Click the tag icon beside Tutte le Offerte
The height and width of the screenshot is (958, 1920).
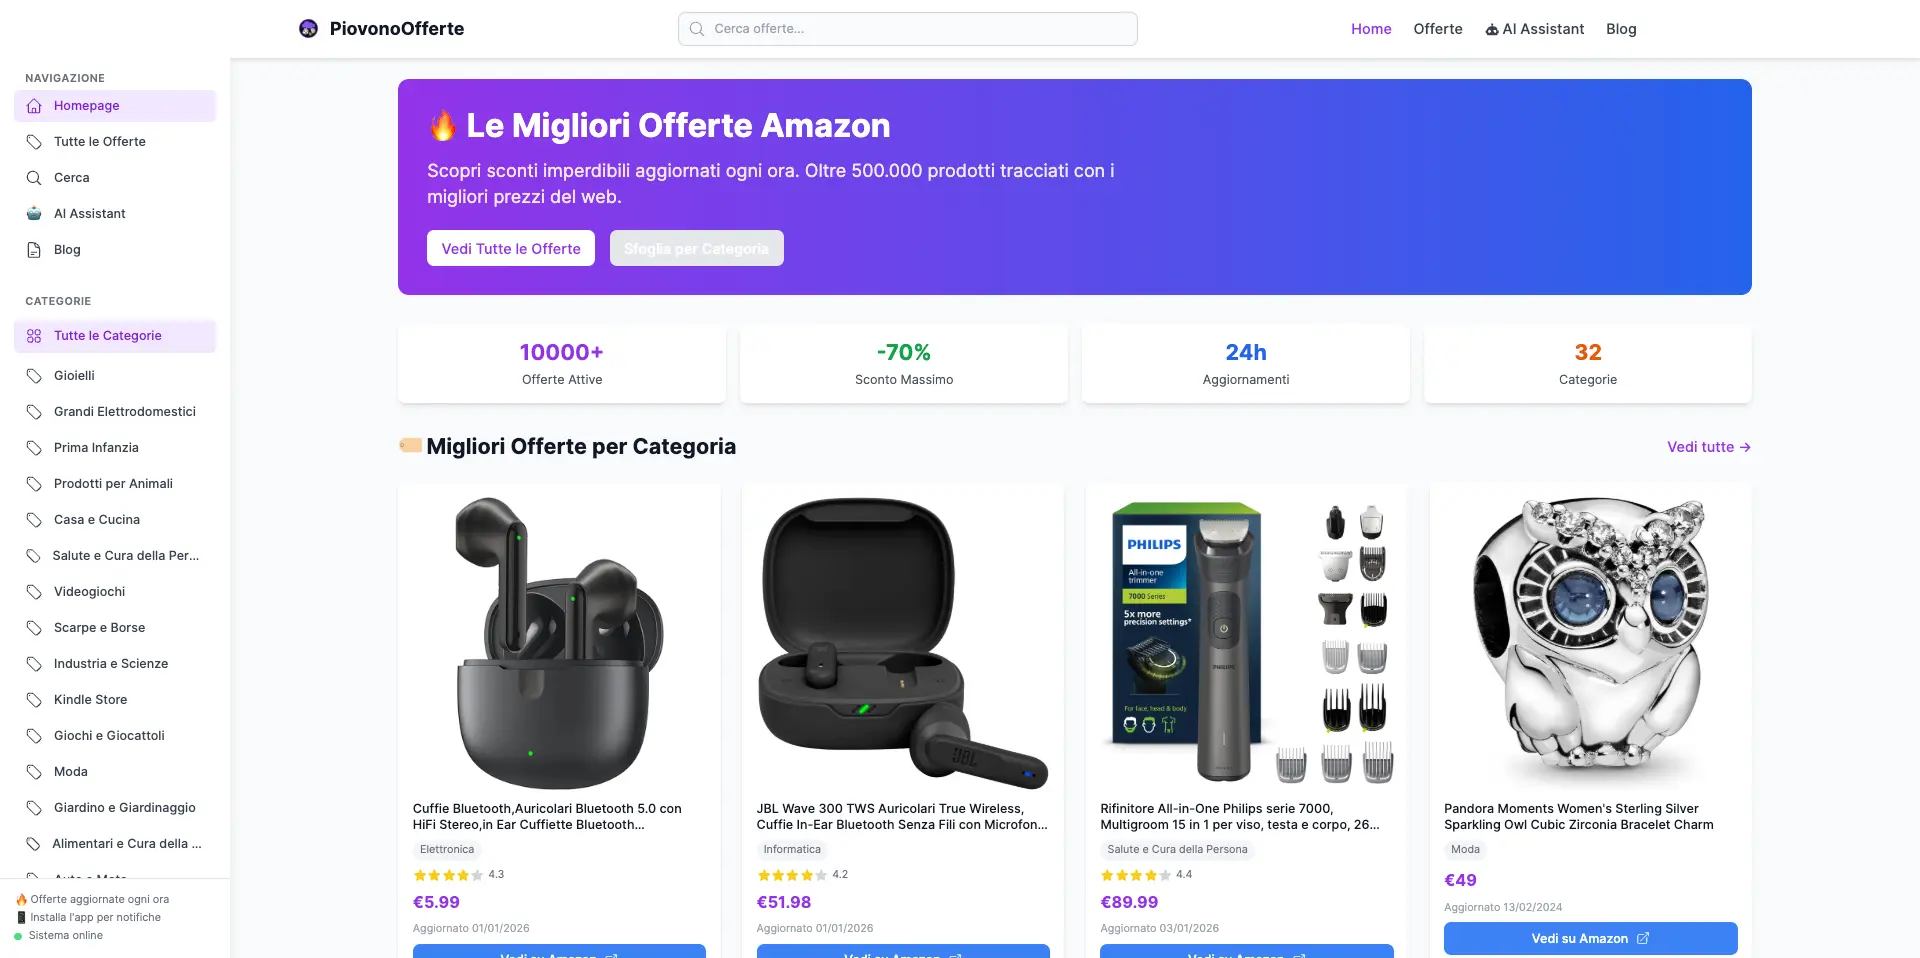click(x=34, y=142)
